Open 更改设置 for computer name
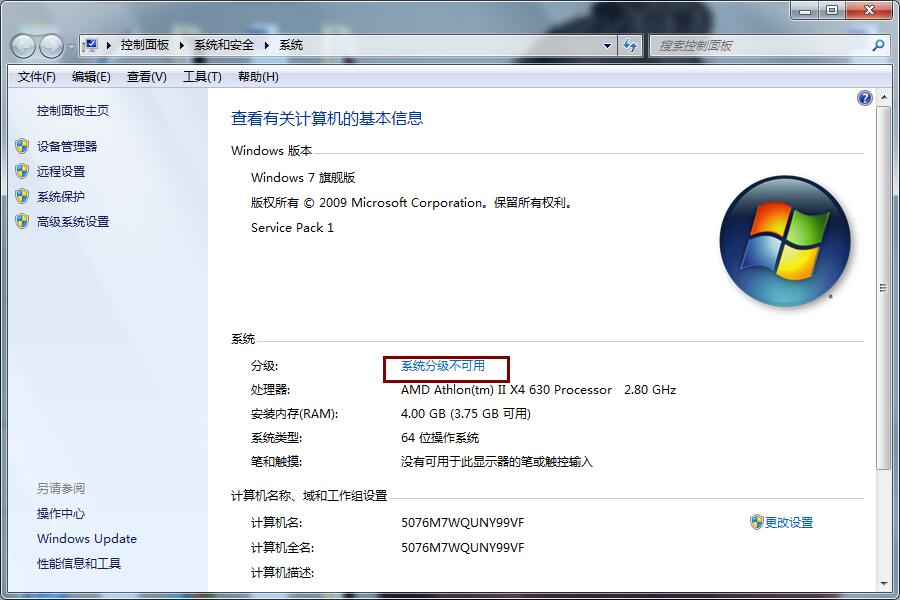Screen dimensions: 900x600 [x=789, y=521]
